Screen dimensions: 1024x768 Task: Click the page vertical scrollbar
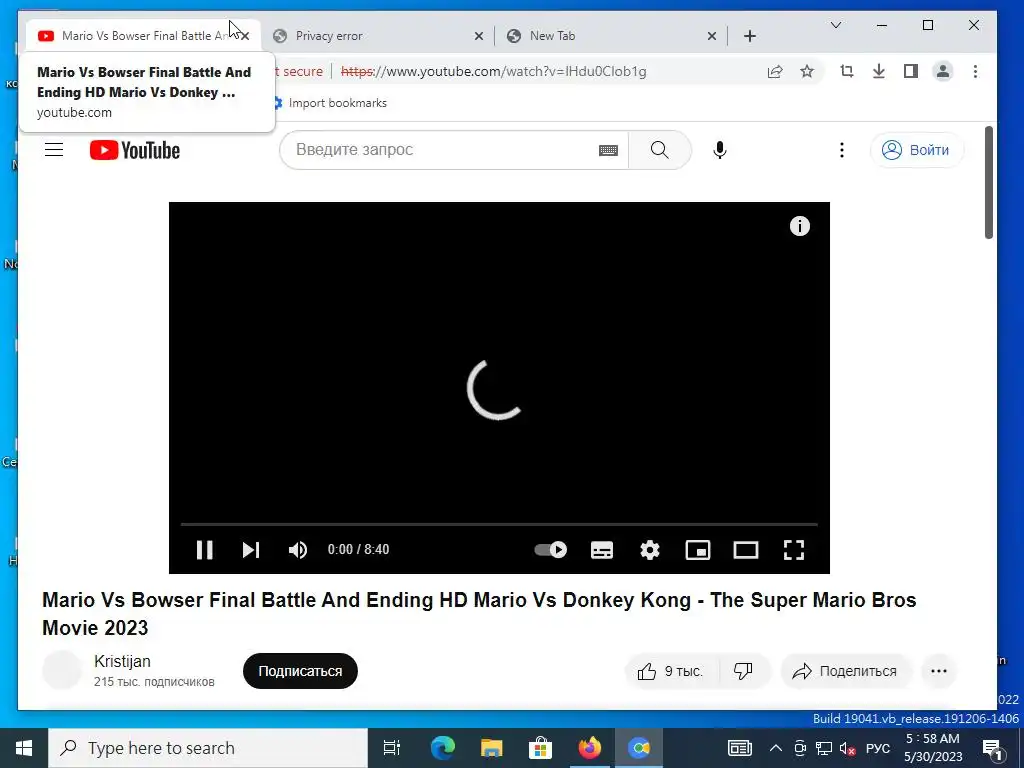989,183
